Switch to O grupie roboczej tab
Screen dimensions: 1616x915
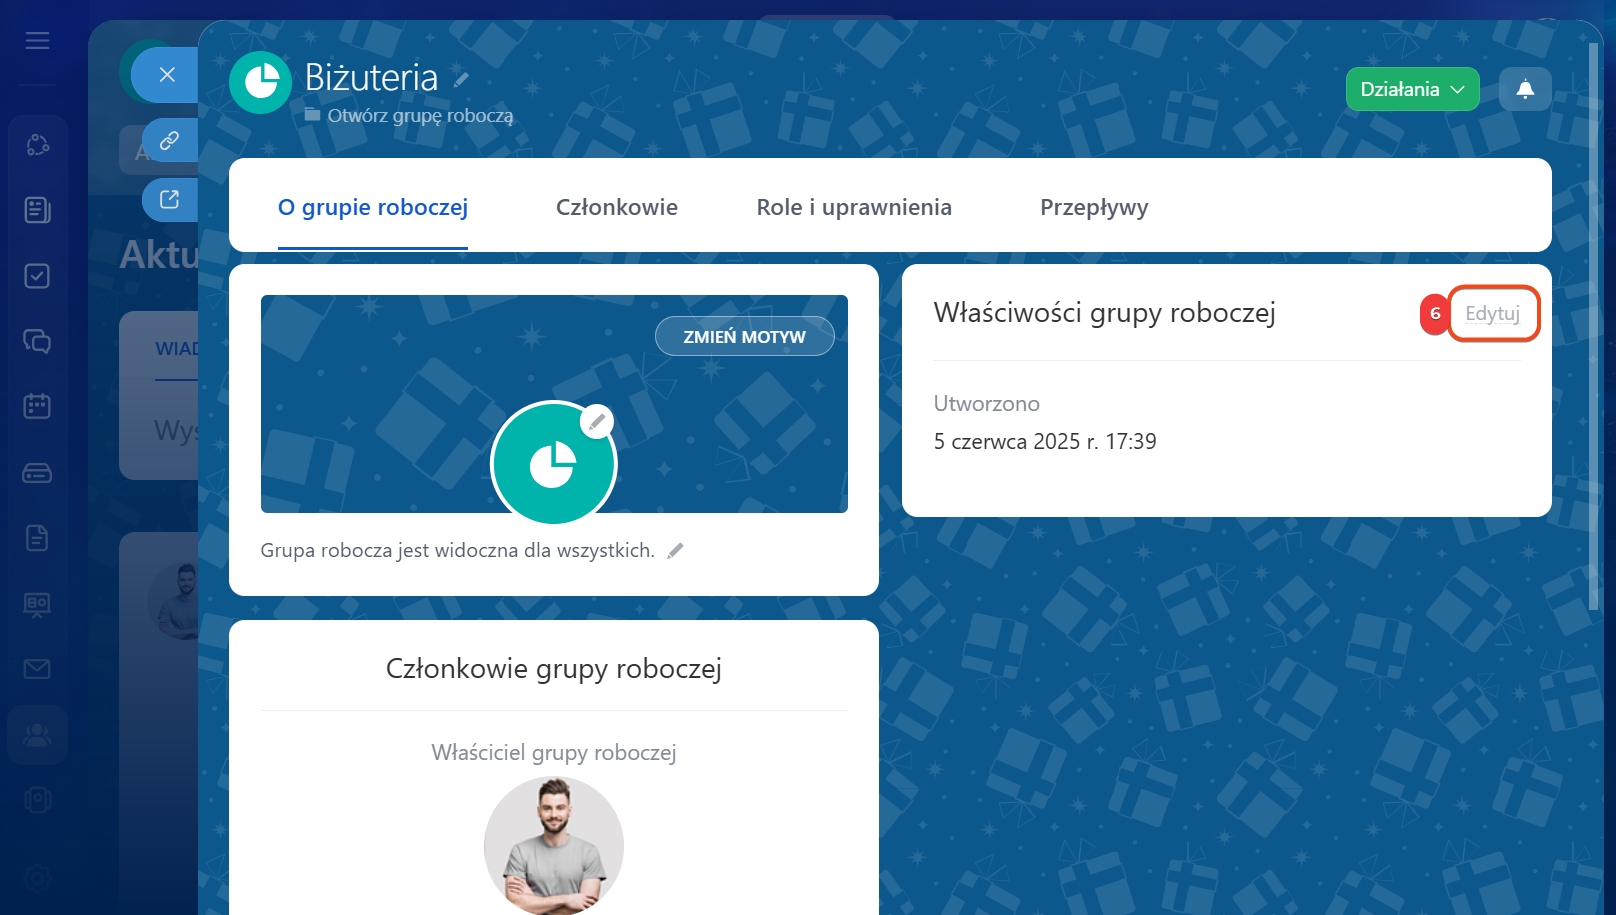pyautogui.click(x=373, y=207)
